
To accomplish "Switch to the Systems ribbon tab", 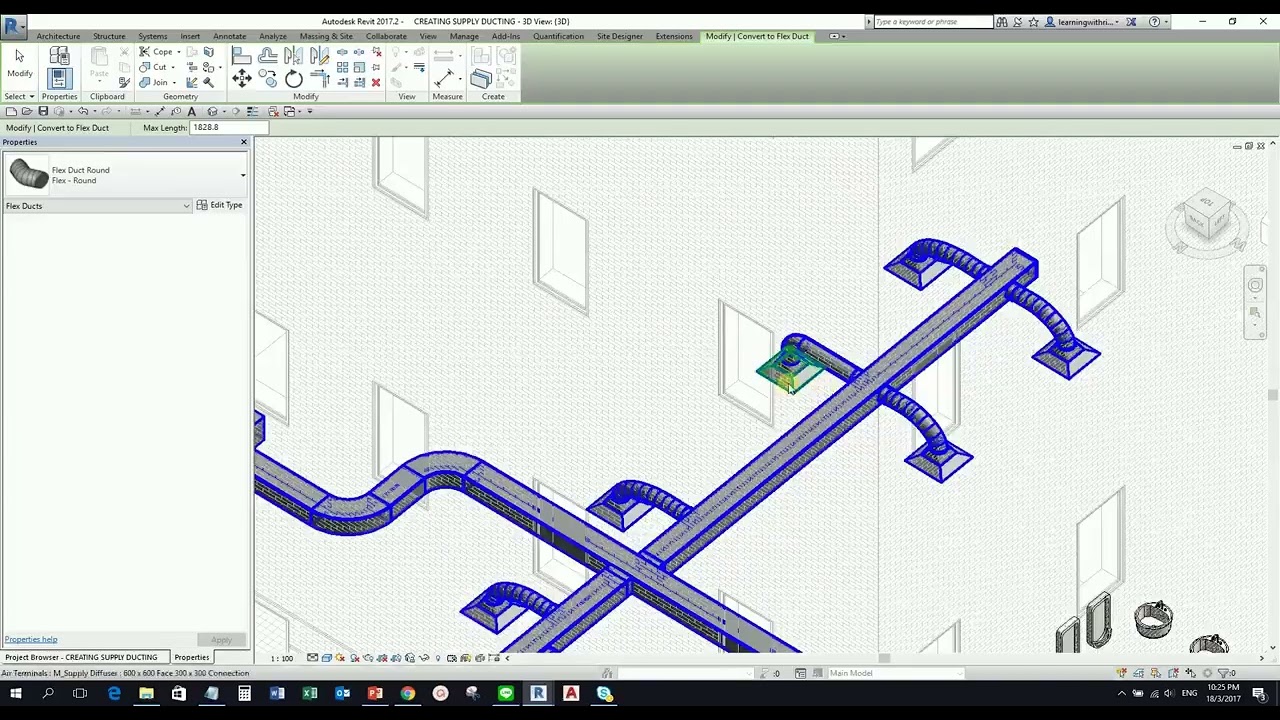I will point(153,36).
